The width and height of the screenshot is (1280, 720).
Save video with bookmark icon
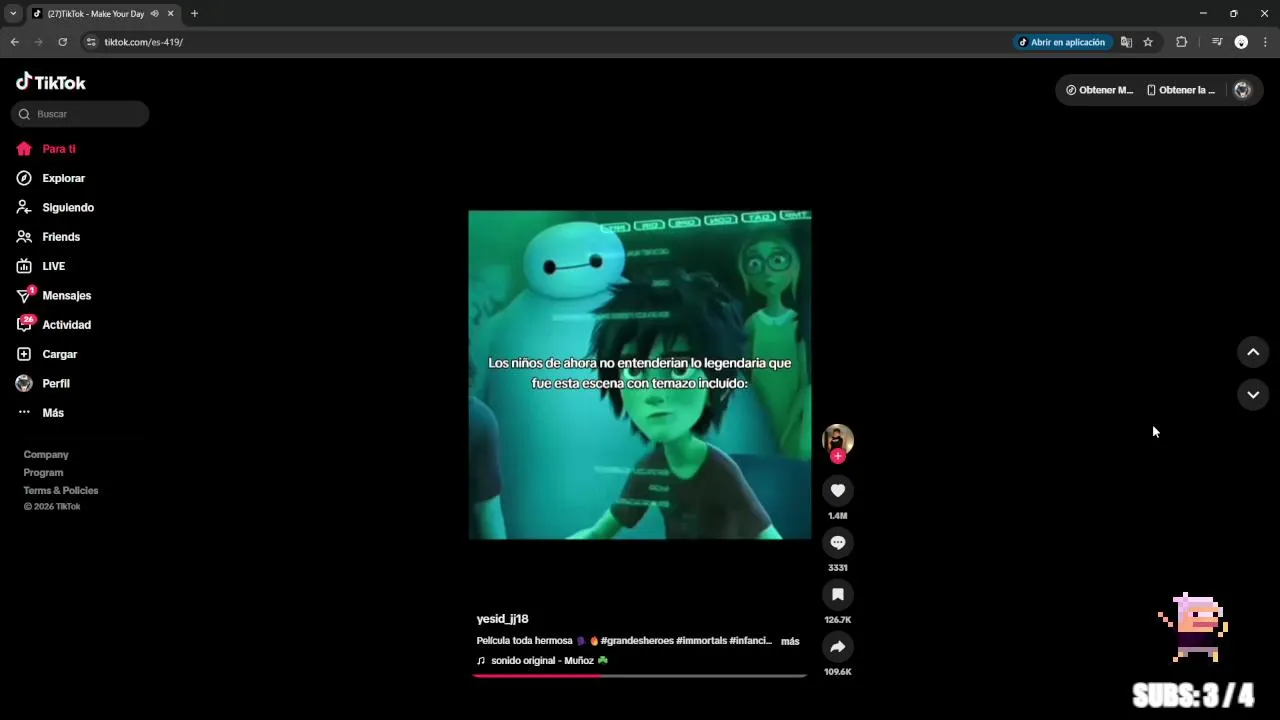pos(838,594)
